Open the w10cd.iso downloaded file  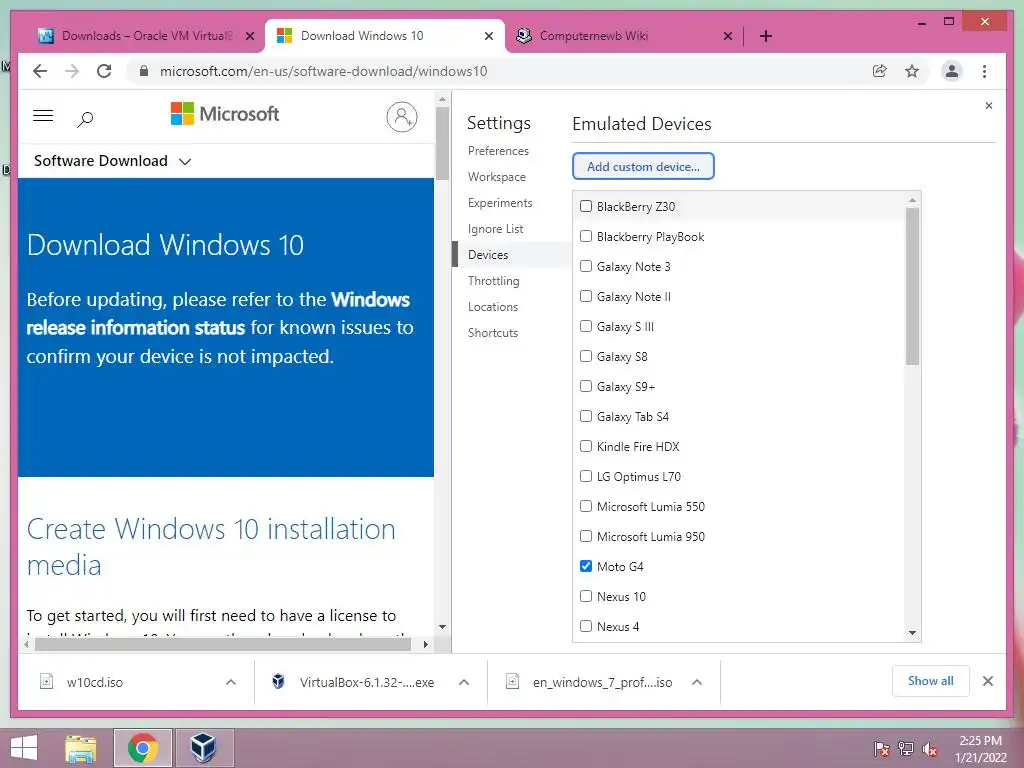[x=95, y=682]
